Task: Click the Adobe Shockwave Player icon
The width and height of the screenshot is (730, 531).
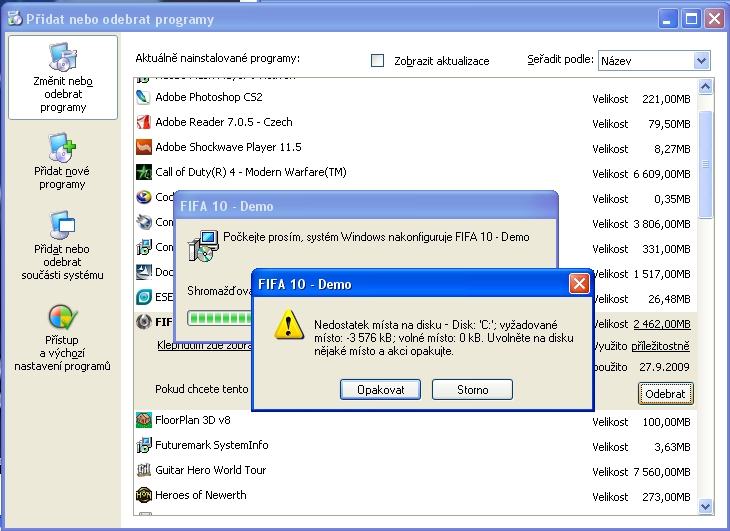Action: (143, 147)
